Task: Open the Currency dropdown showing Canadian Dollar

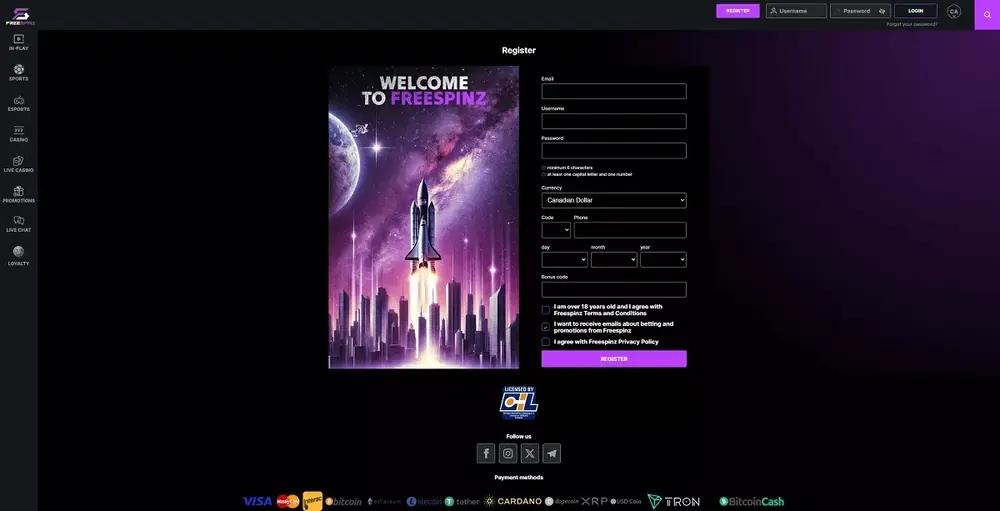Action: click(x=614, y=200)
